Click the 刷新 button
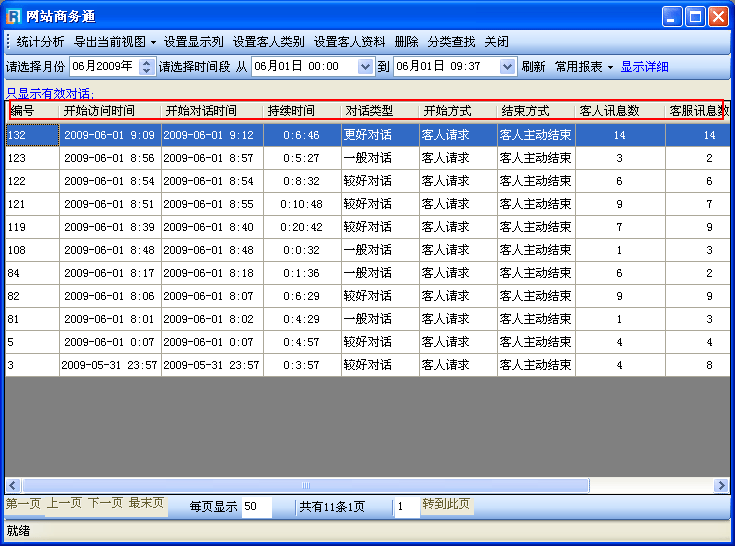This screenshot has height=546, width=735. coord(533,67)
